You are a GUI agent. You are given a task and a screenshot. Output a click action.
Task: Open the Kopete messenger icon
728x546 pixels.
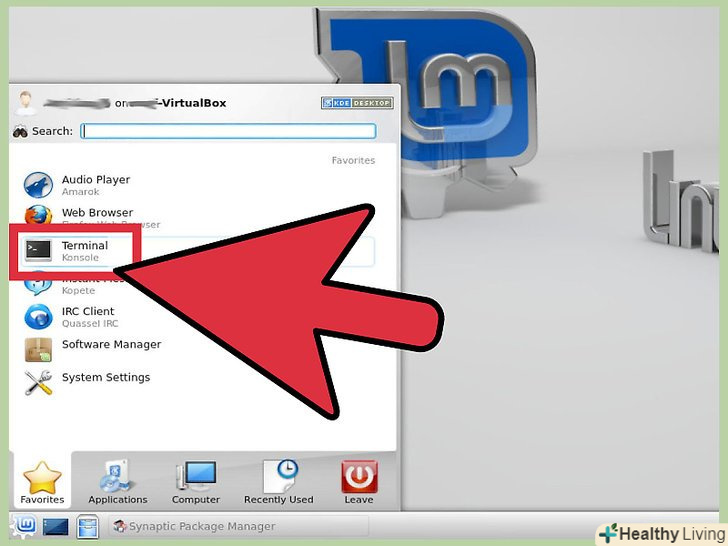coord(38,286)
